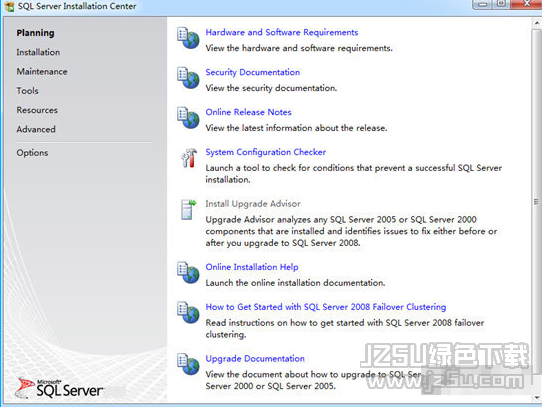Click the globe icon beside Upgrade Documentation
Image resolution: width=542 pixels, height=407 pixels.
point(188,364)
